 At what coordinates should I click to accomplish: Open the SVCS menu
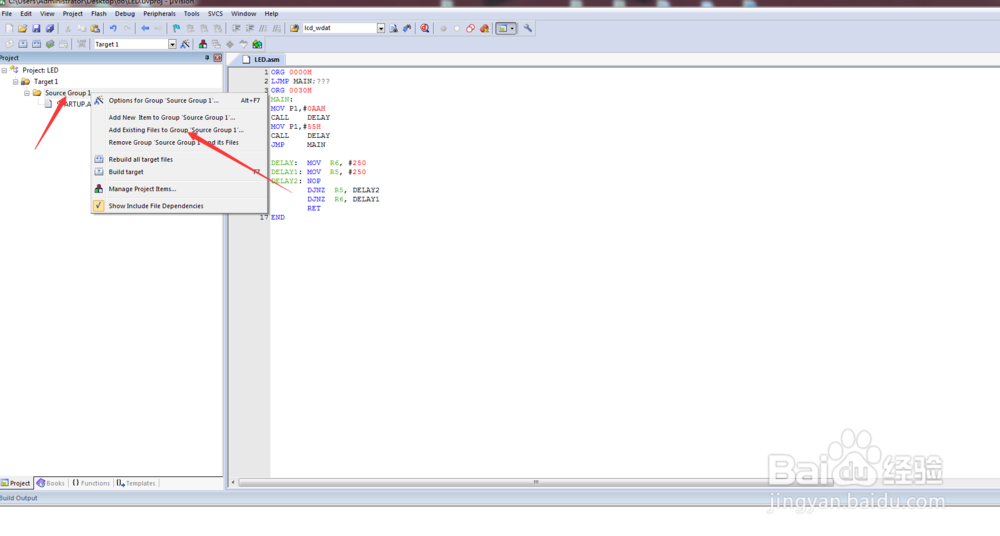216,13
